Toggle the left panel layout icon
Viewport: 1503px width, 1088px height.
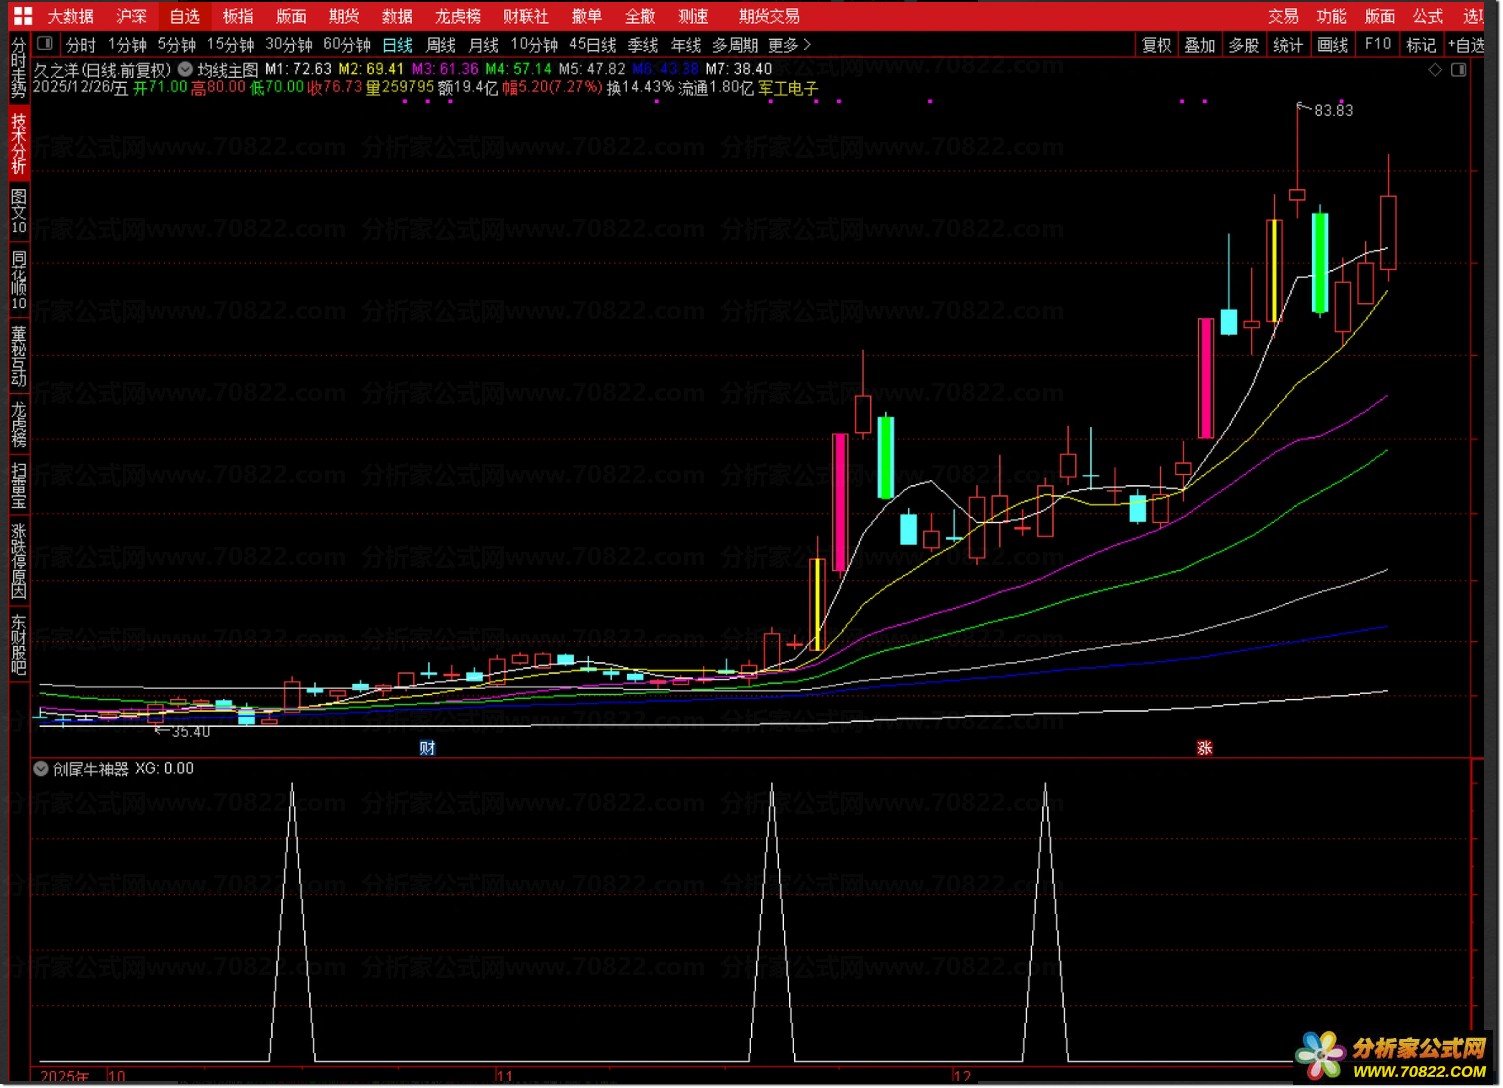coord(45,44)
